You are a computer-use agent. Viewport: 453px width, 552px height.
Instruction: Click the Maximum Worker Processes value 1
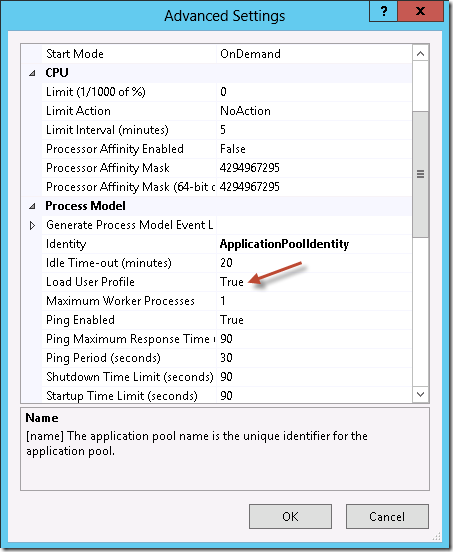point(223,301)
